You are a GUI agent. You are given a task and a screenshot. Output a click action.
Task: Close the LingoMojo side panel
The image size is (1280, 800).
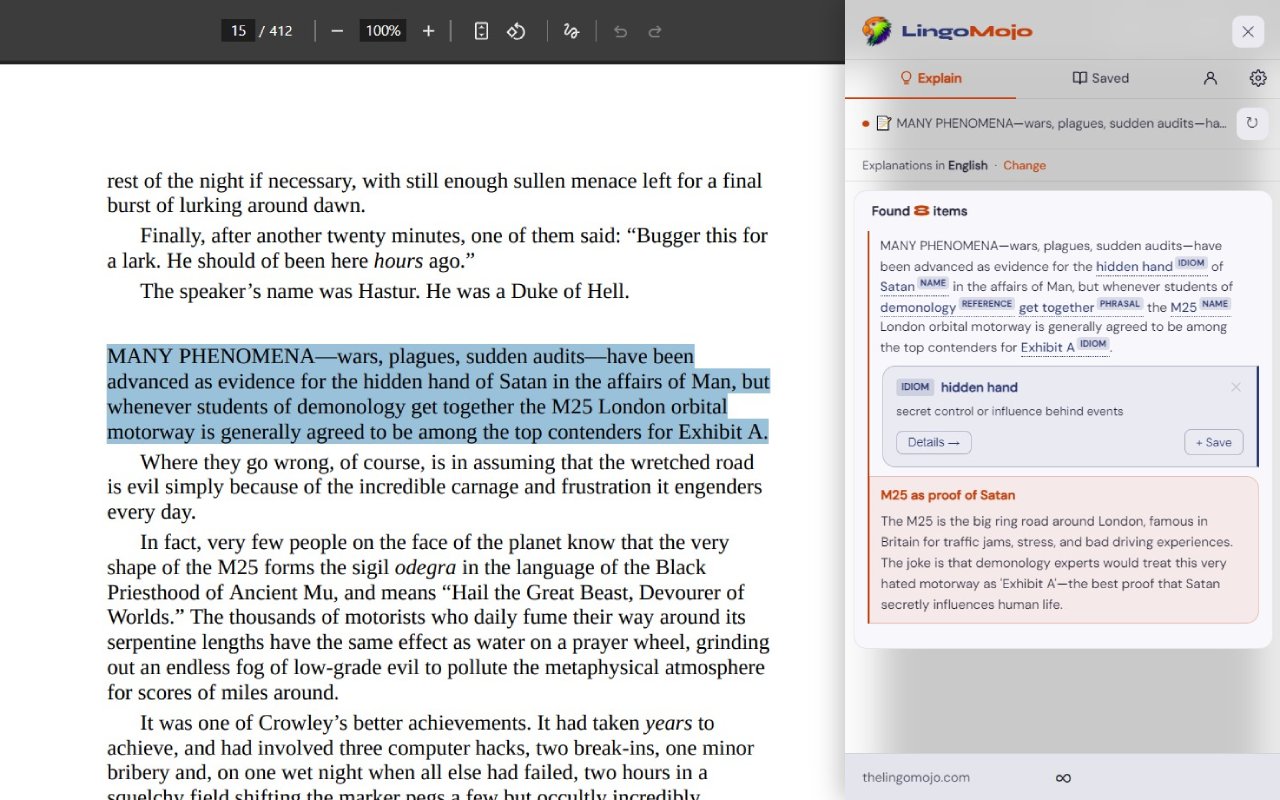coord(1248,32)
